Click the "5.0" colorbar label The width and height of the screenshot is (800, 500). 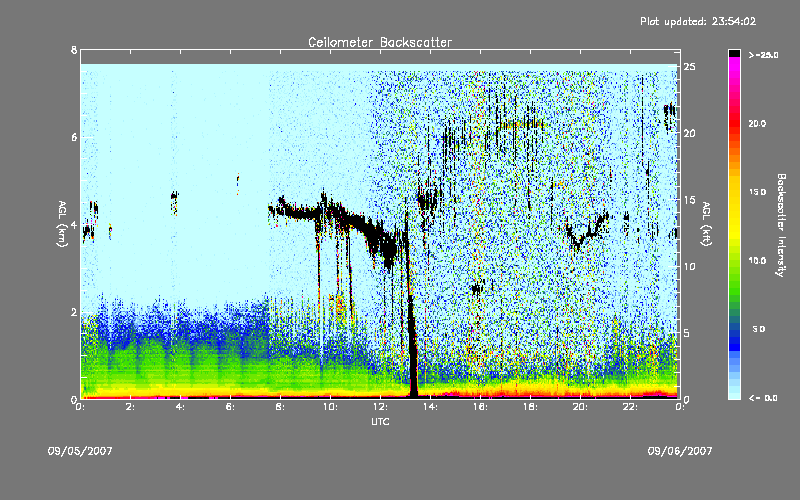tap(759, 329)
